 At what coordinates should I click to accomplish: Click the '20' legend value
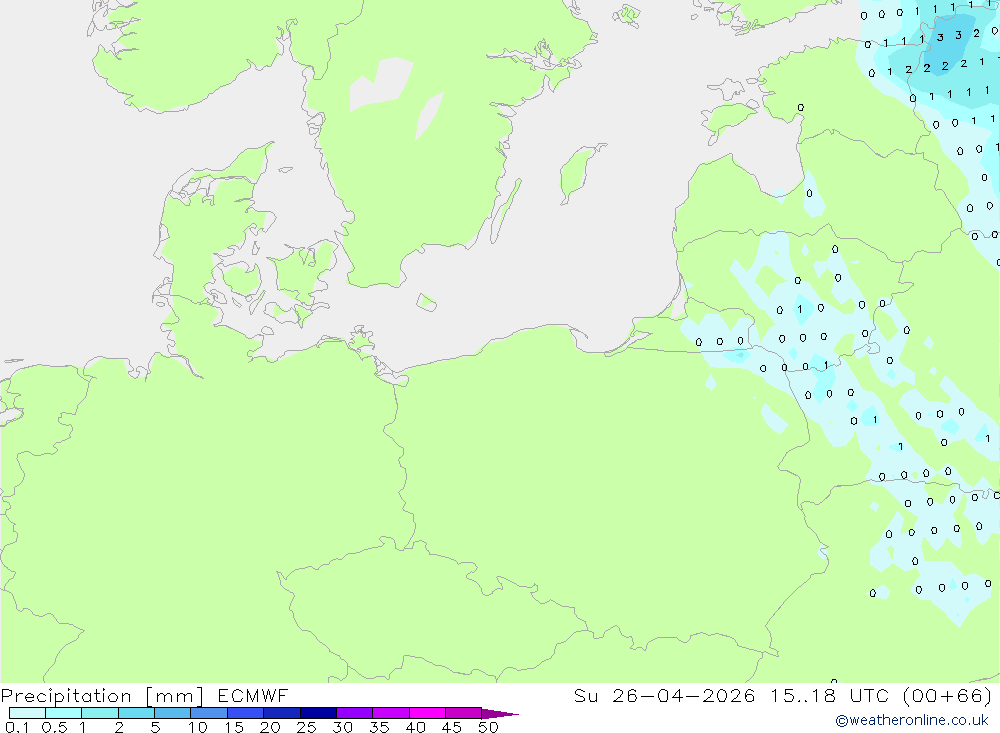pyautogui.click(x=270, y=727)
